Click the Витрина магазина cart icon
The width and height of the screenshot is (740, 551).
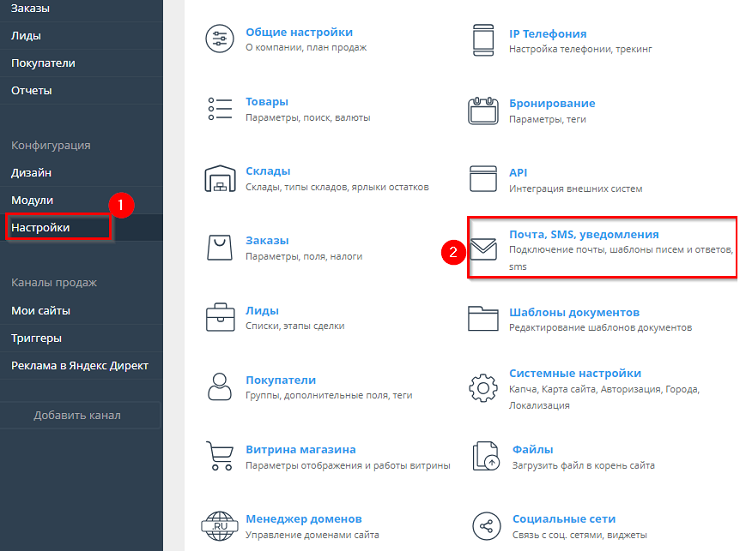[x=218, y=456]
